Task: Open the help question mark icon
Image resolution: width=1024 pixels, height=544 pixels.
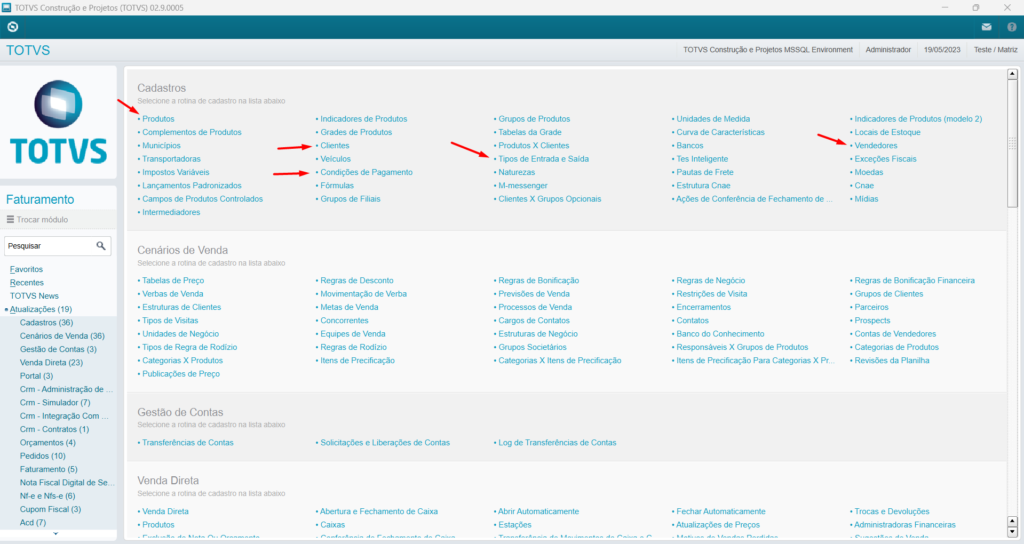Action: (1011, 27)
